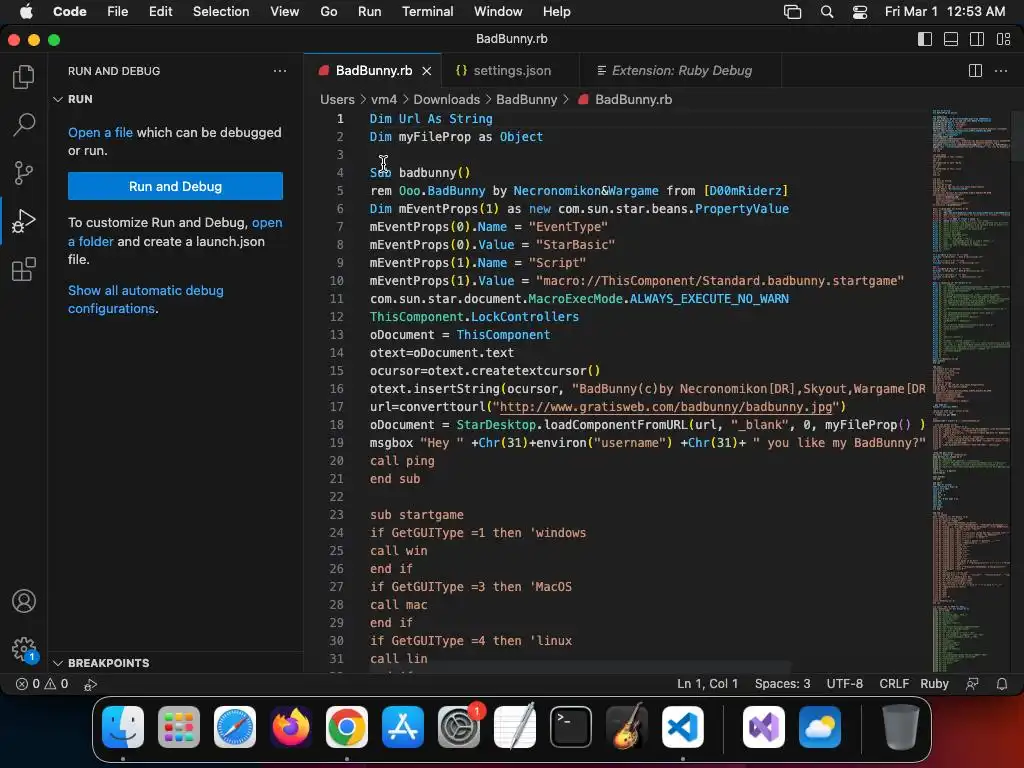Open Run and Debug panel ellipsis menu
This screenshot has height=768, width=1024.
tap(280, 71)
